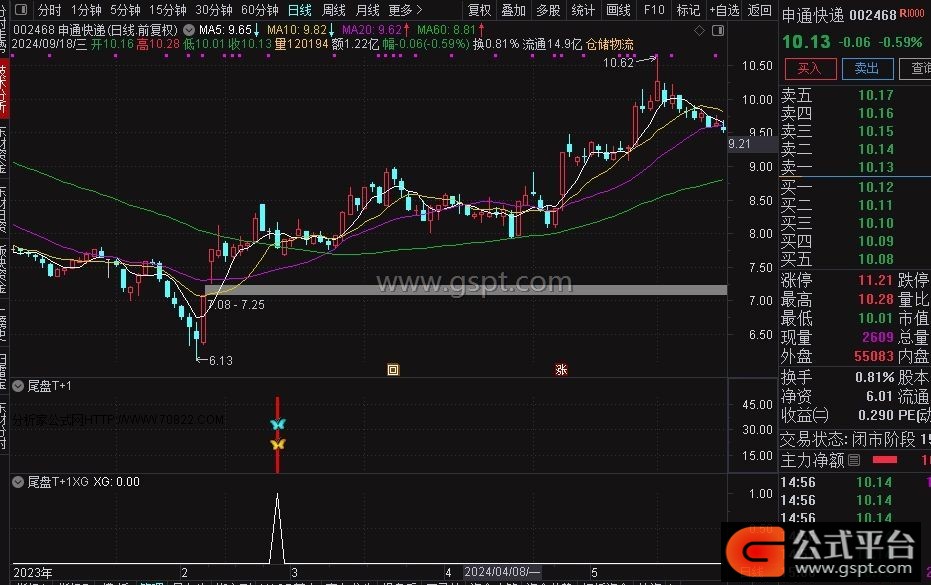Click the gray gap zone bar on chart
This screenshot has height=585, width=931.
[466, 290]
